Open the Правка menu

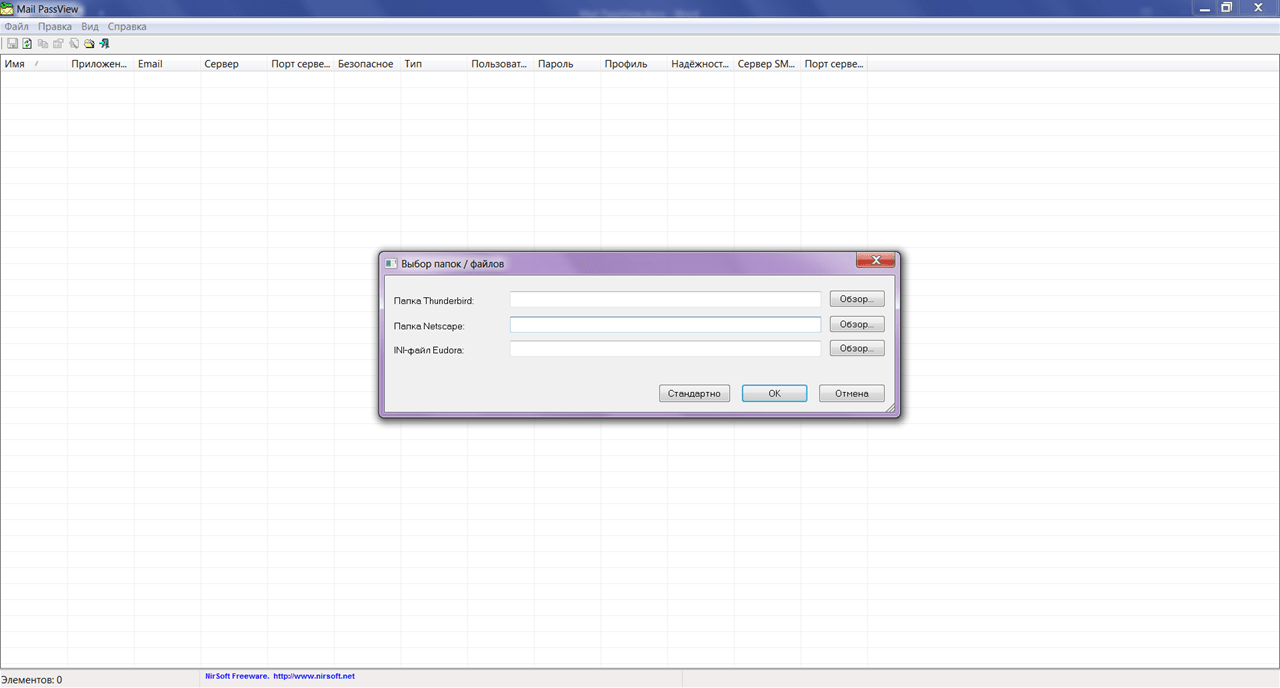tap(55, 27)
